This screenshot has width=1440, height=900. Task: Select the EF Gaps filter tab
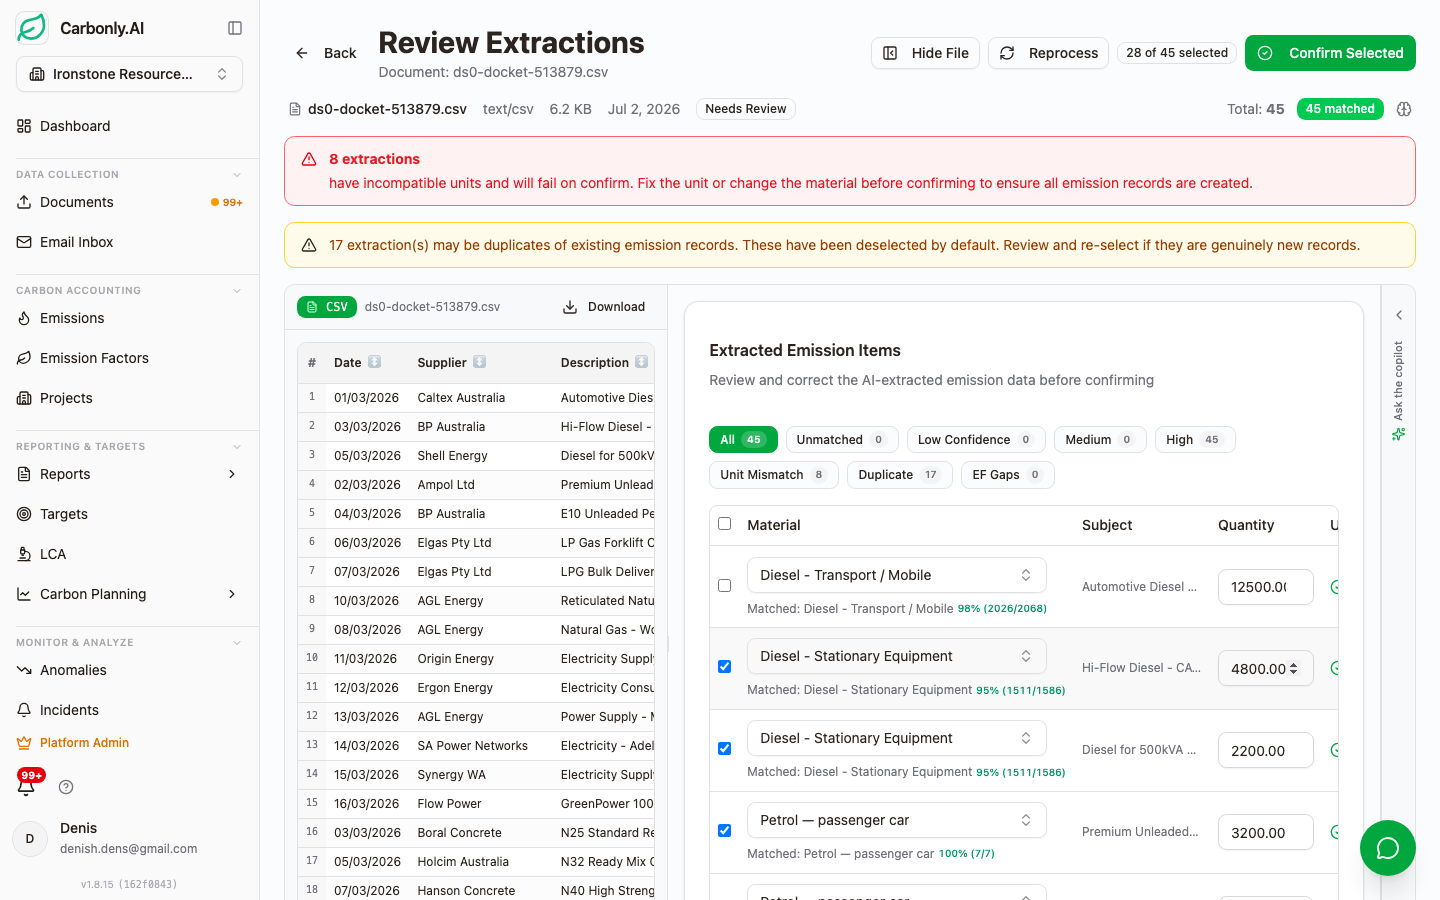(1008, 475)
